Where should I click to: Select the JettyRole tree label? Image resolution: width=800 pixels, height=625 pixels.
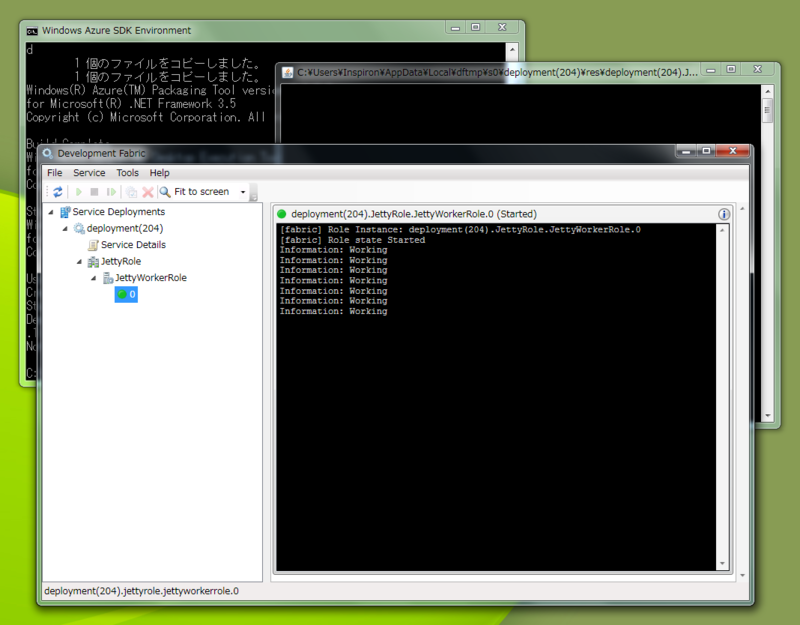pos(121,261)
